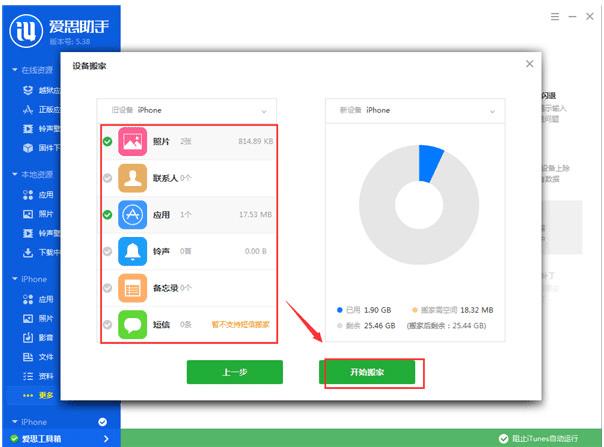
Task: Expand the 爱思工具箱 chevron arrow
Action: pyautogui.click(x=106, y=439)
